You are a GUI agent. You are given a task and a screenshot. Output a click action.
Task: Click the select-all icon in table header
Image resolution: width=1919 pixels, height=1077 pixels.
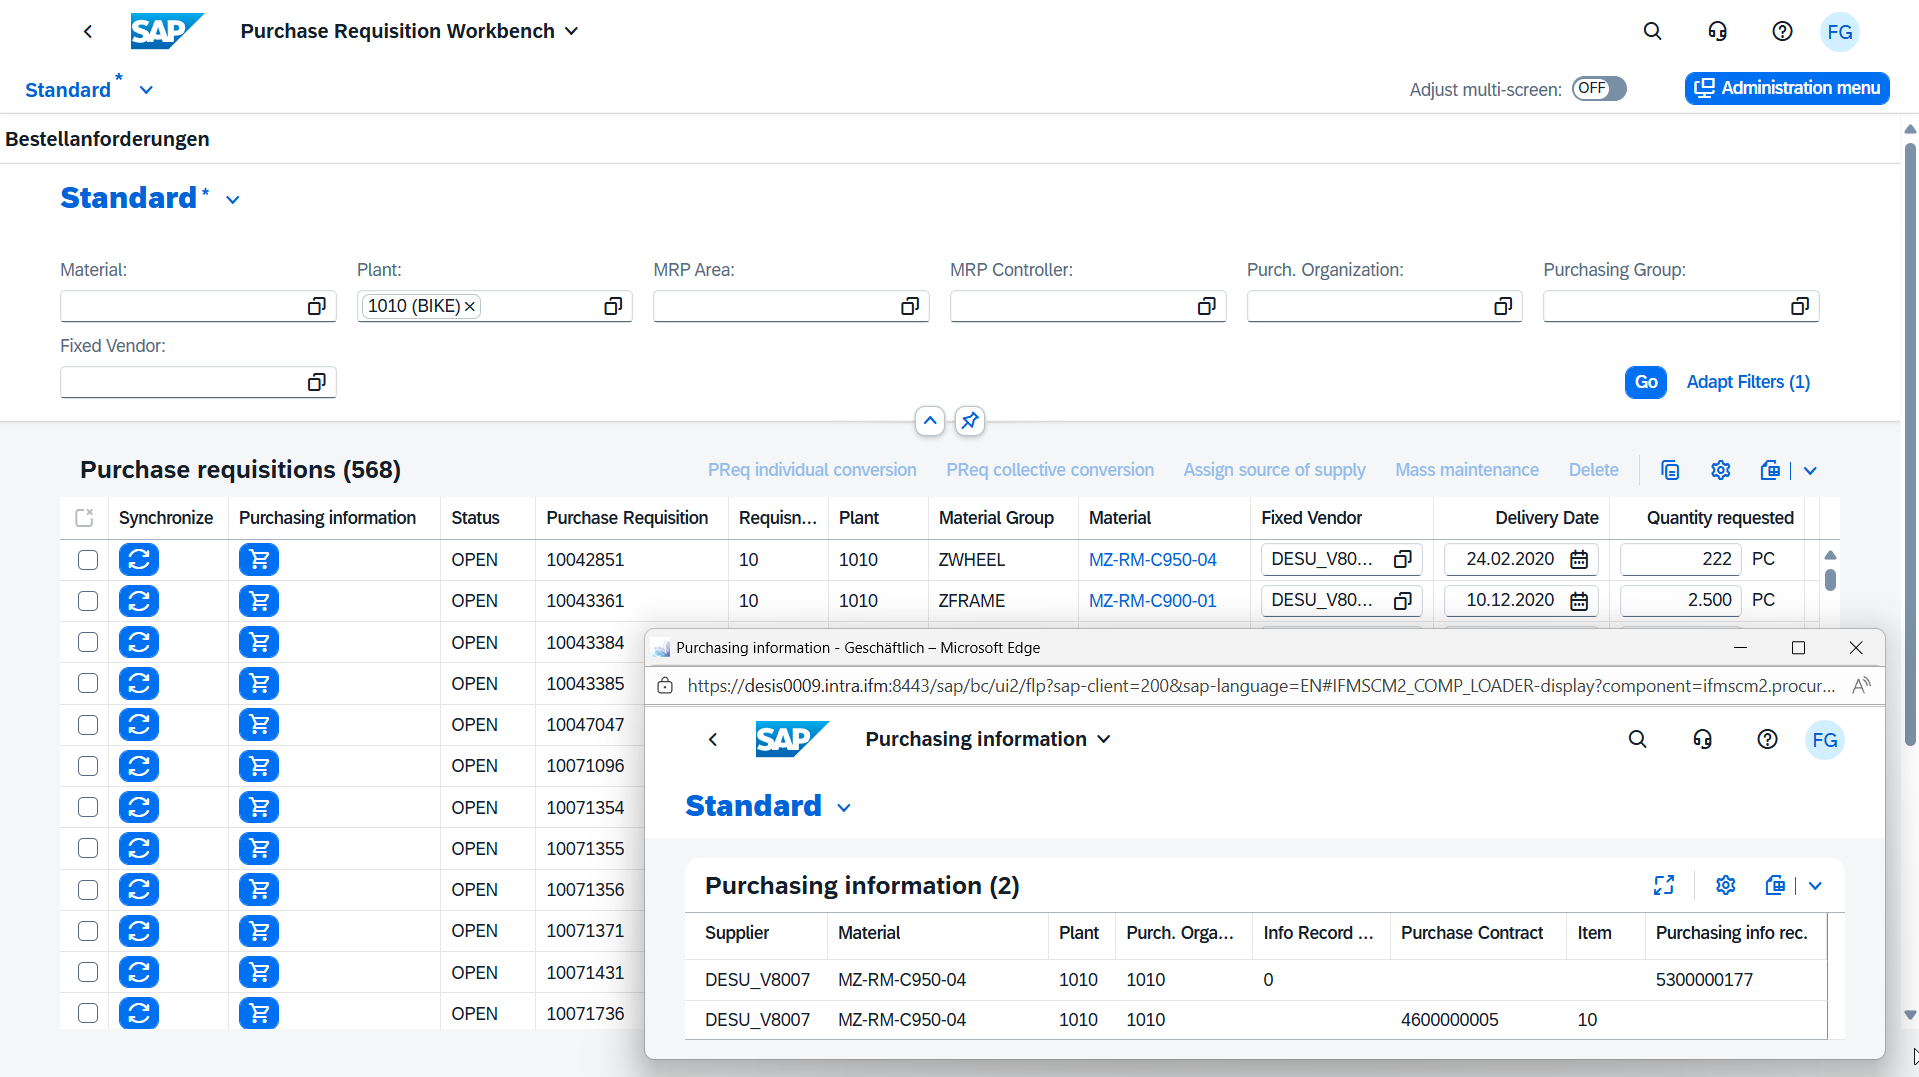[x=84, y=517]
